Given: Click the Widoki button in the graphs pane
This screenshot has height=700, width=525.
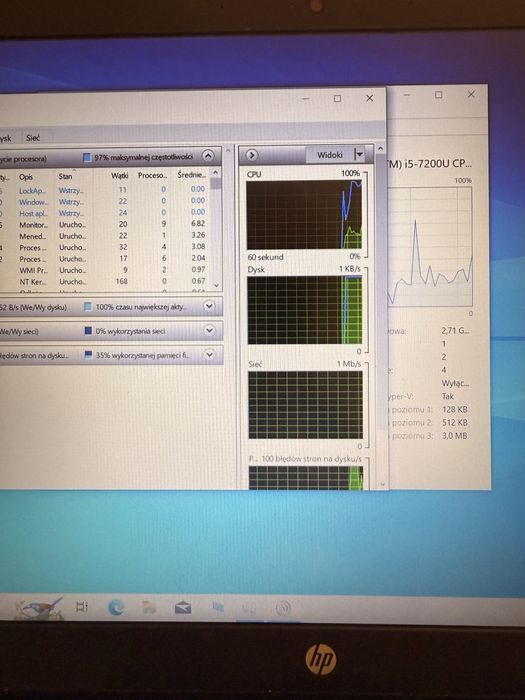Looking at the screenshot, I should click(329, 155).
